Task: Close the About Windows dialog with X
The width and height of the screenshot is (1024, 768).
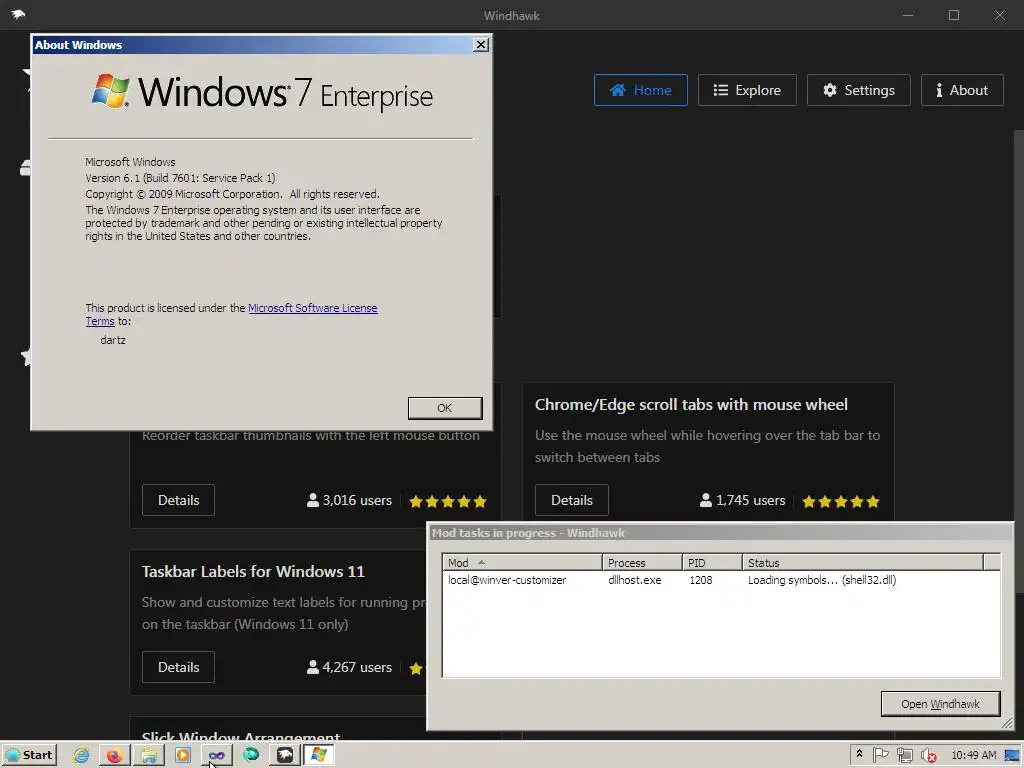Action: (x=481, y=44)
